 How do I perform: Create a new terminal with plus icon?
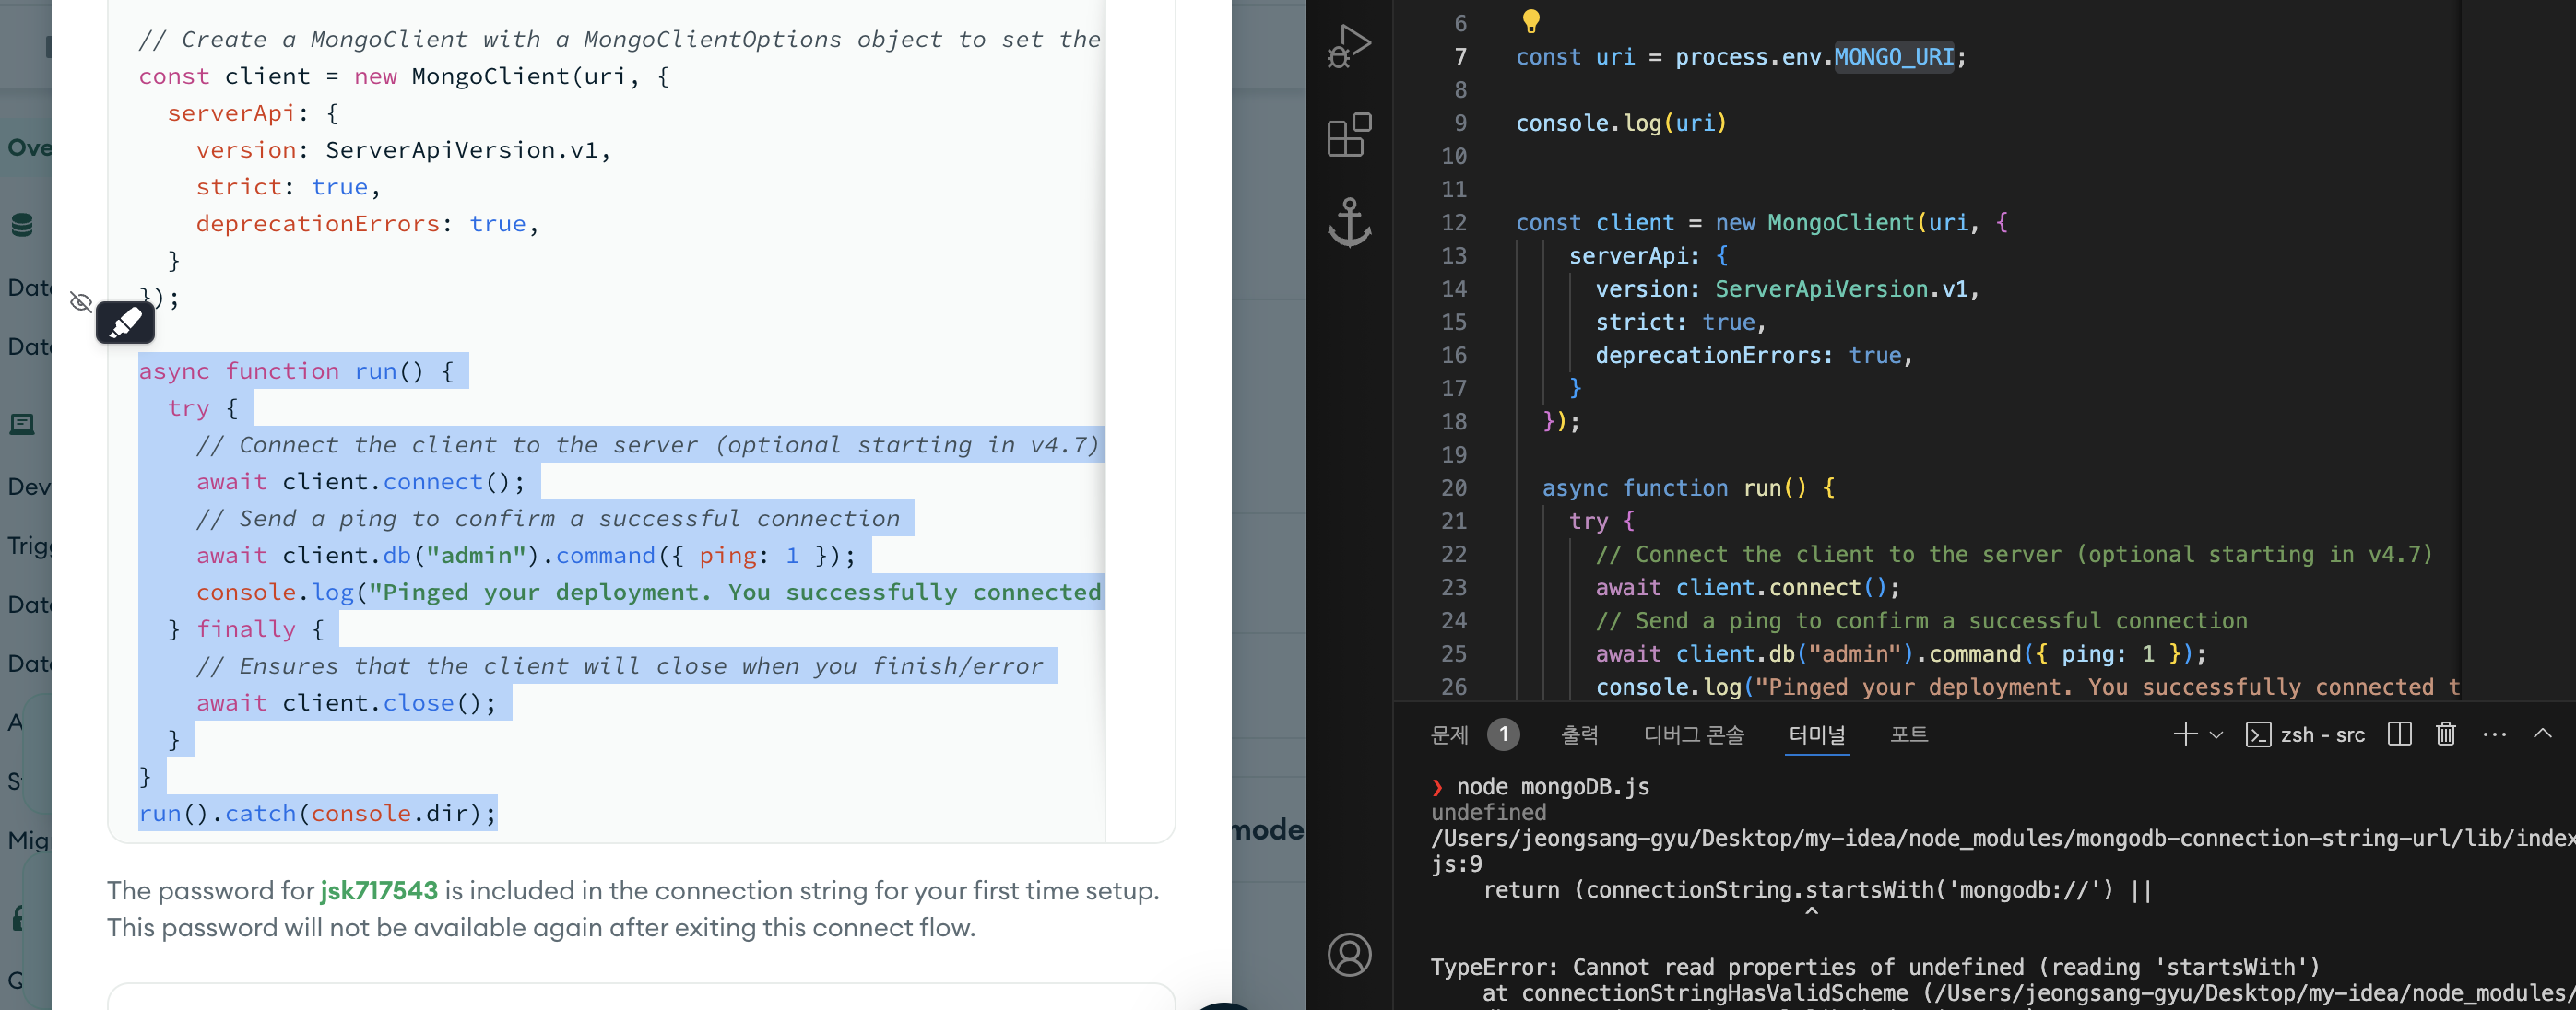2185,734
